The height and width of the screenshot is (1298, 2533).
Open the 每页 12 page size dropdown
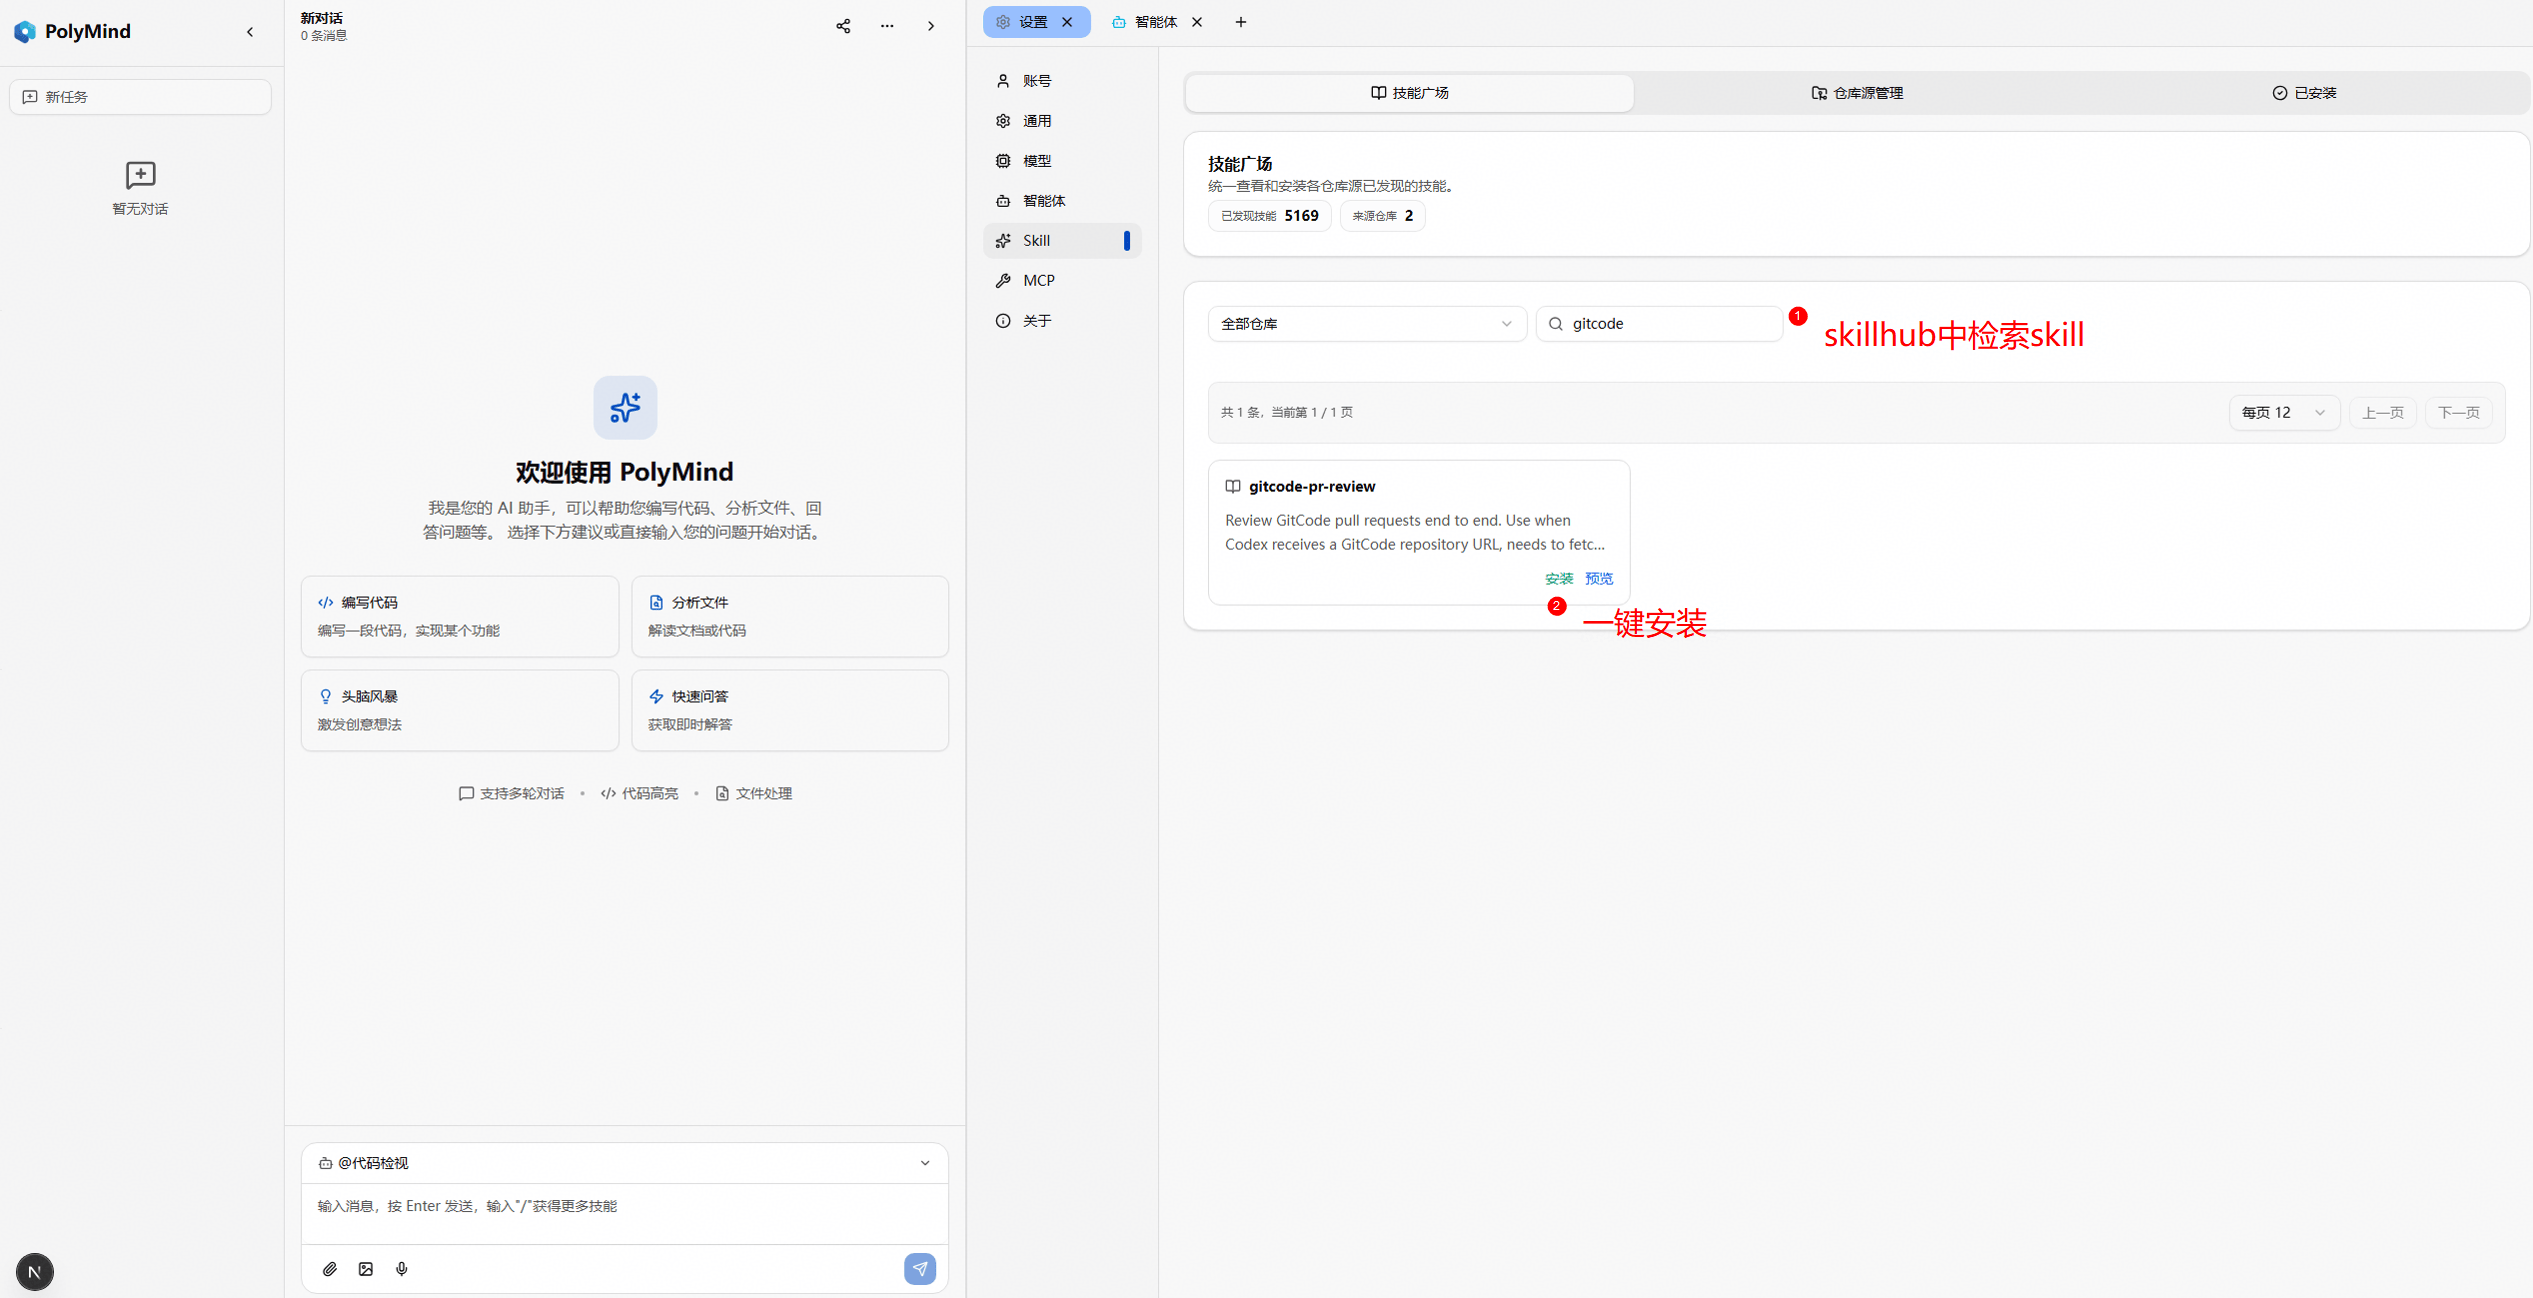pos(2284,413)
